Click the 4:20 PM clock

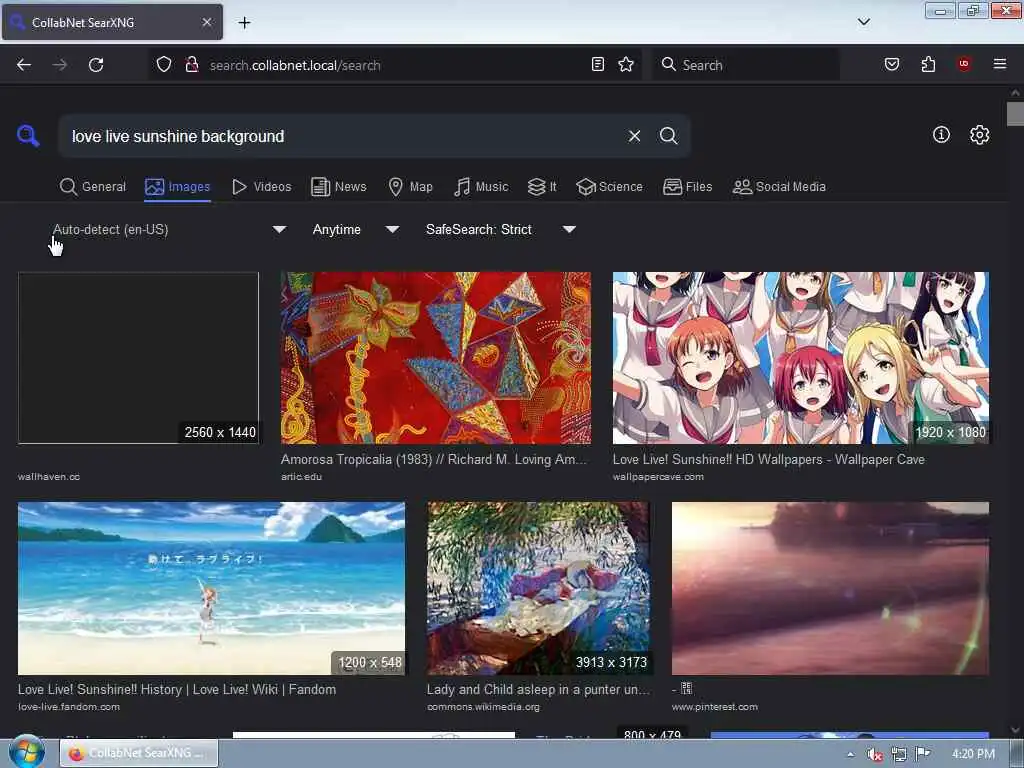click(x=973, y=754)
